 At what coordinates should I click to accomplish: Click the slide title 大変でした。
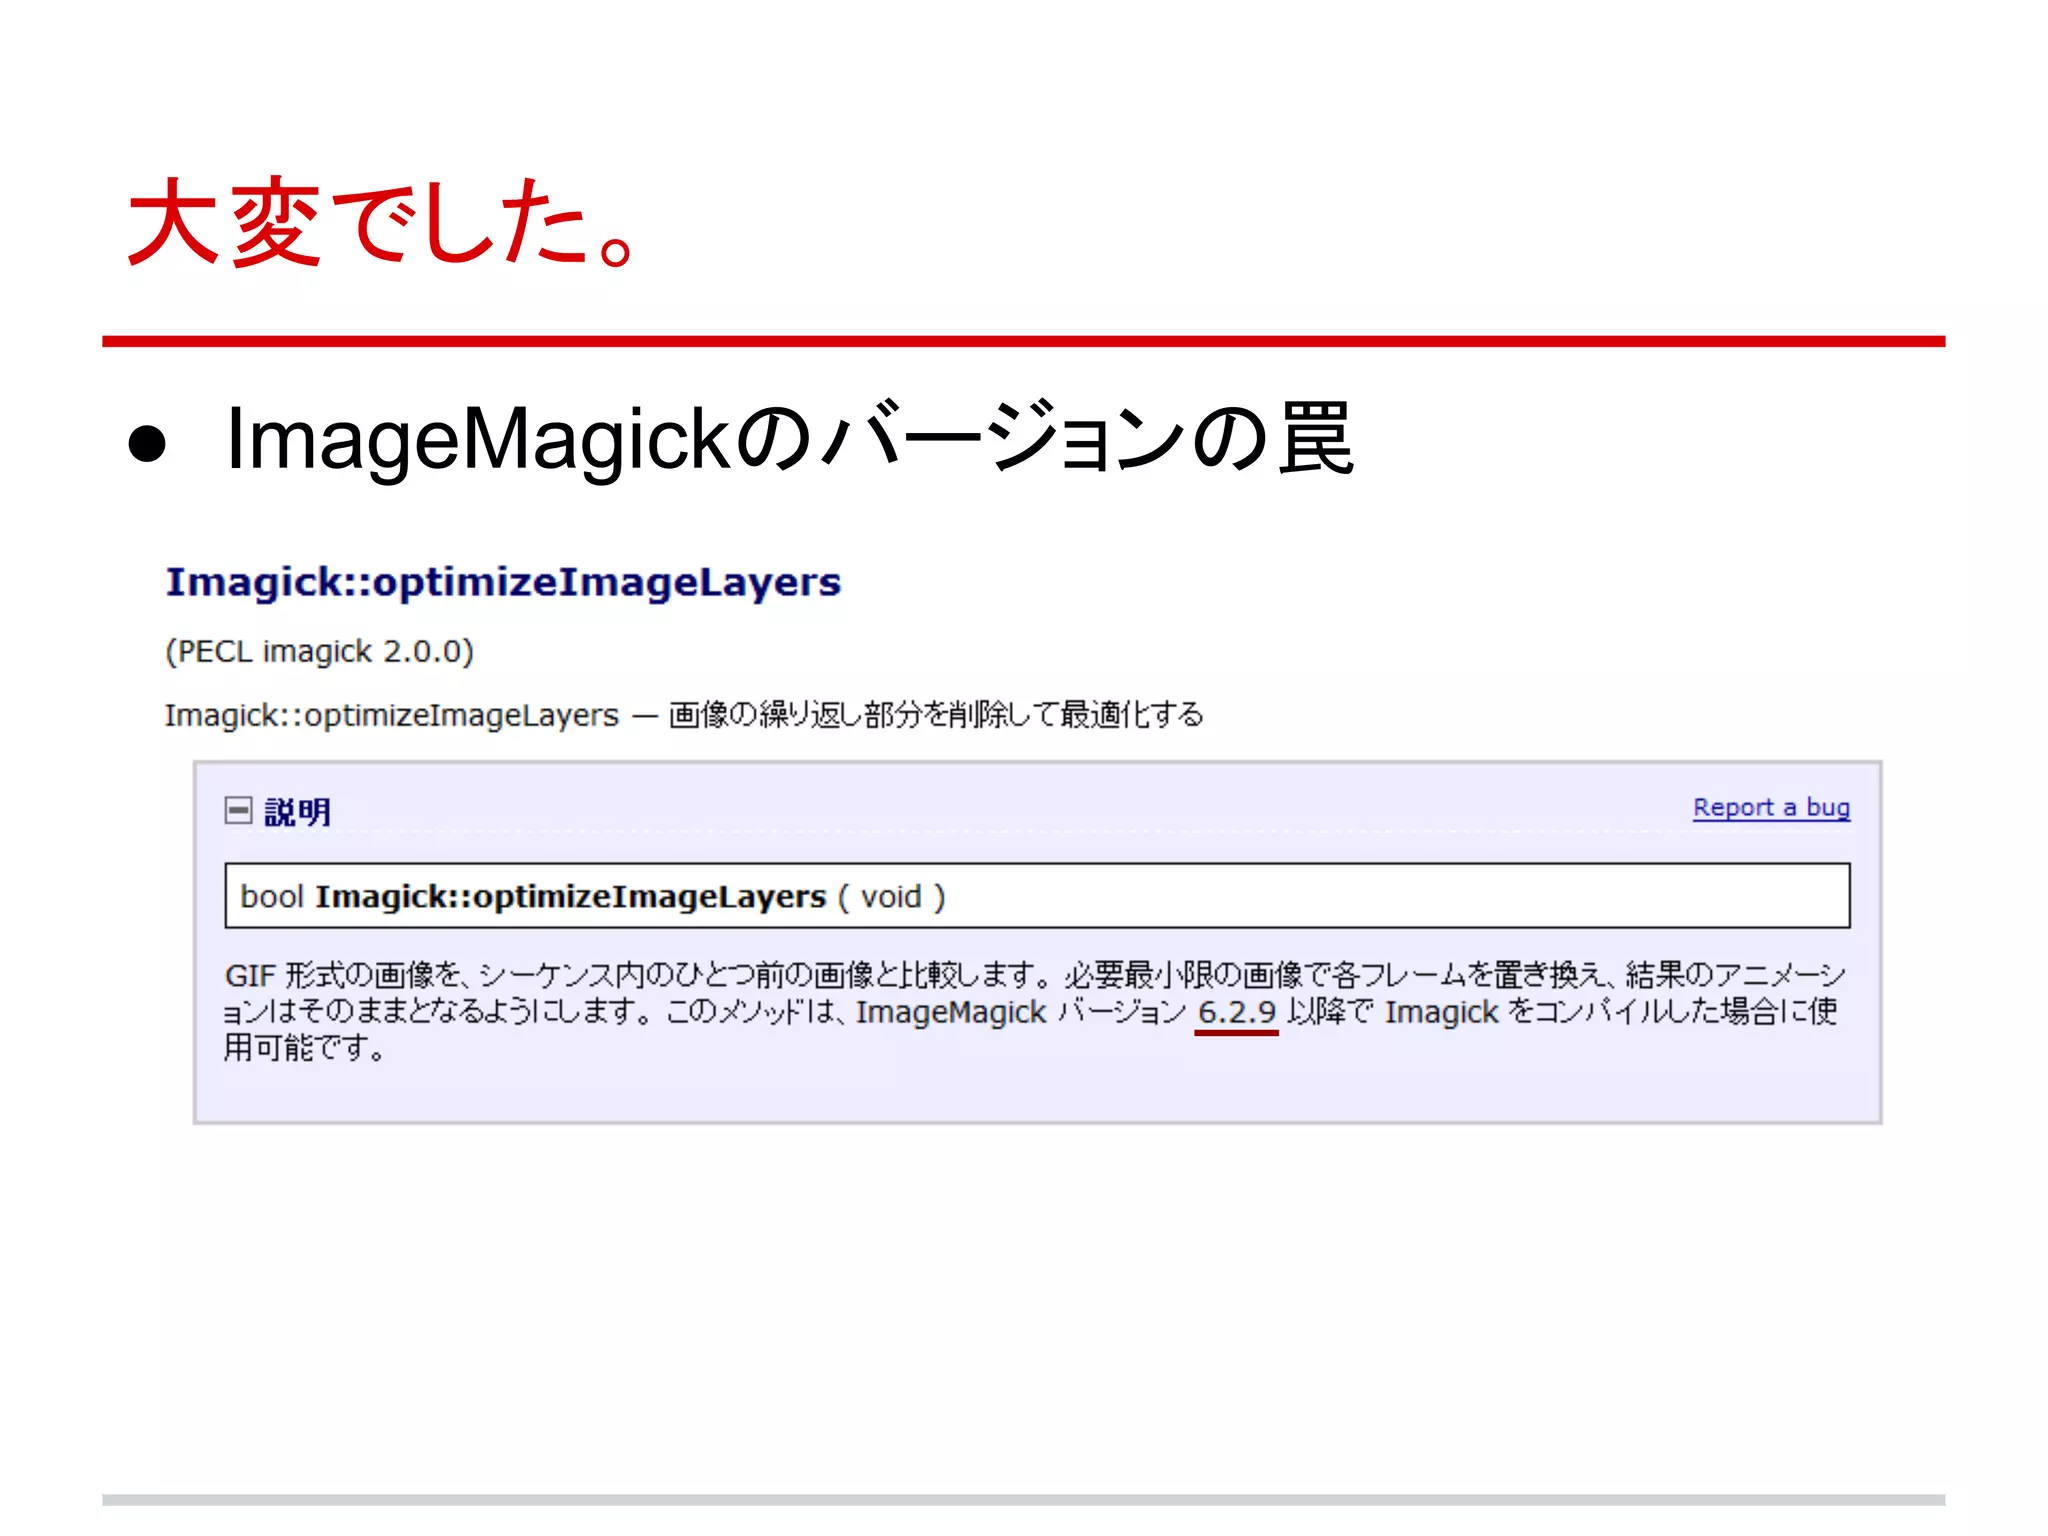[382, 222]
